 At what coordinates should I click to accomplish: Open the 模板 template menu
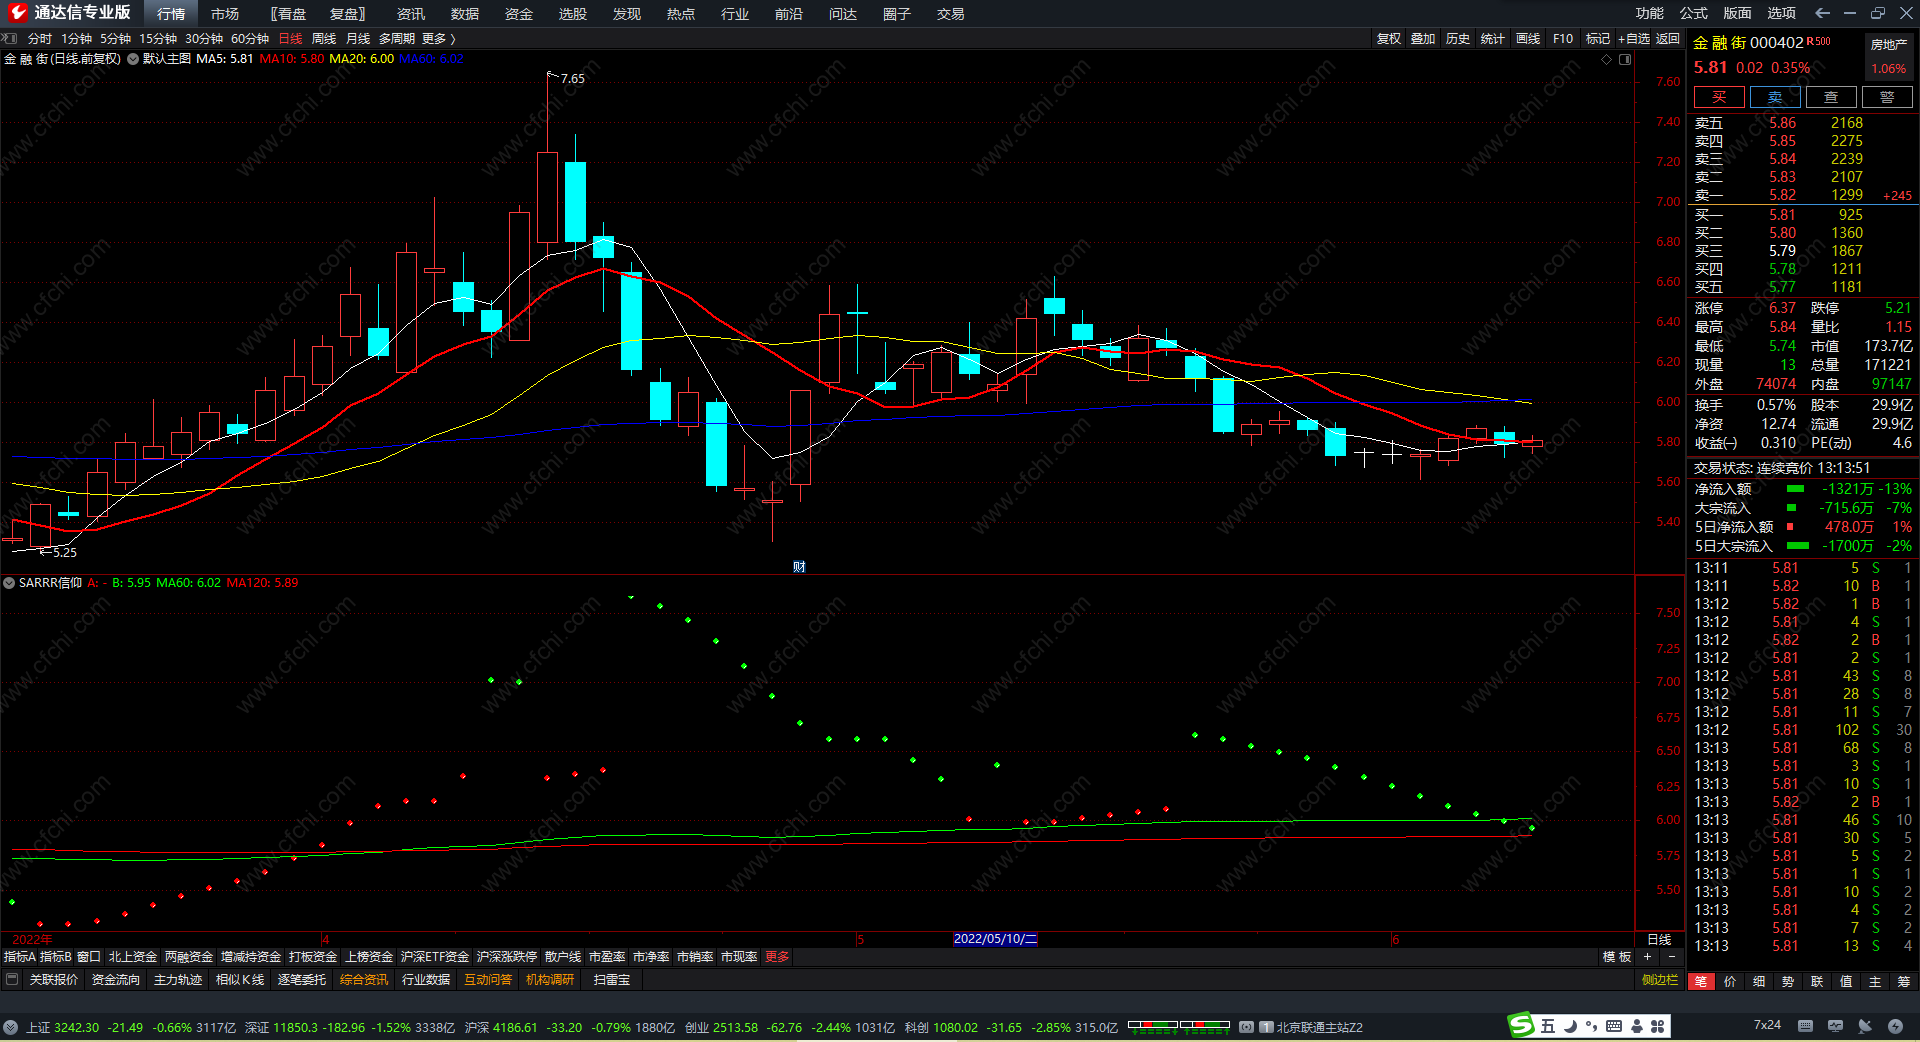tap(1617, 957)
